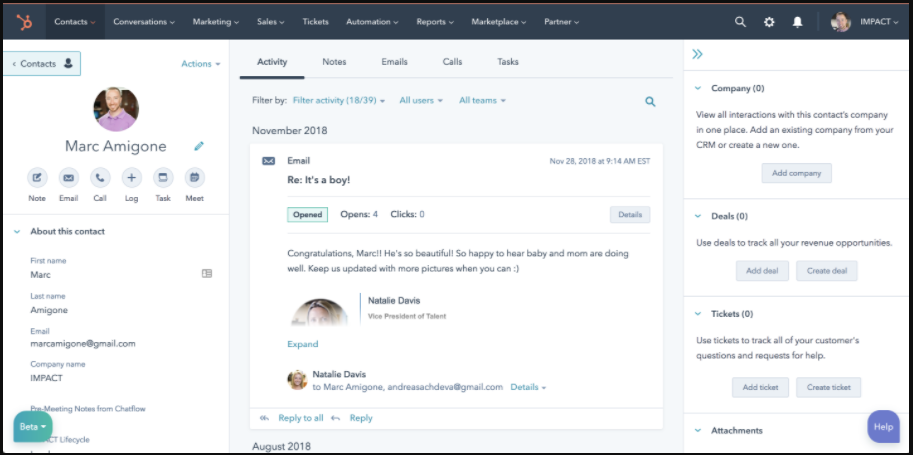This screenshot has width=913, height=455.
Task: Collapse the Tickets (0) section
Action: pos(698,314)
